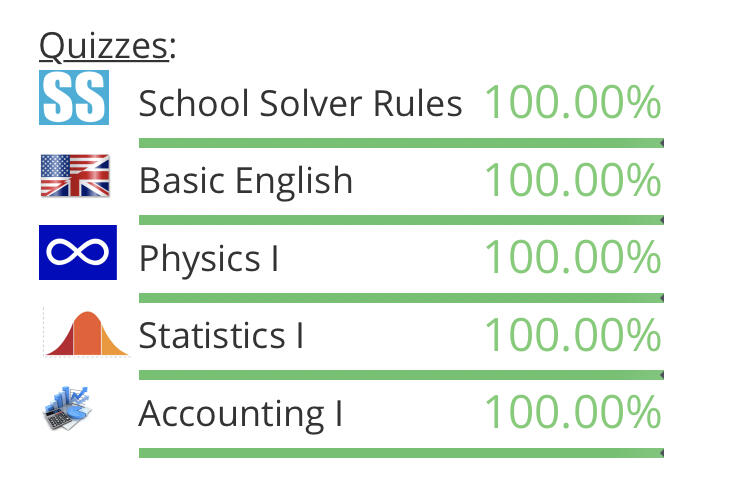Click the Accounting I green progress bar
The image size is (744, 498).
(x=400, y=453)
